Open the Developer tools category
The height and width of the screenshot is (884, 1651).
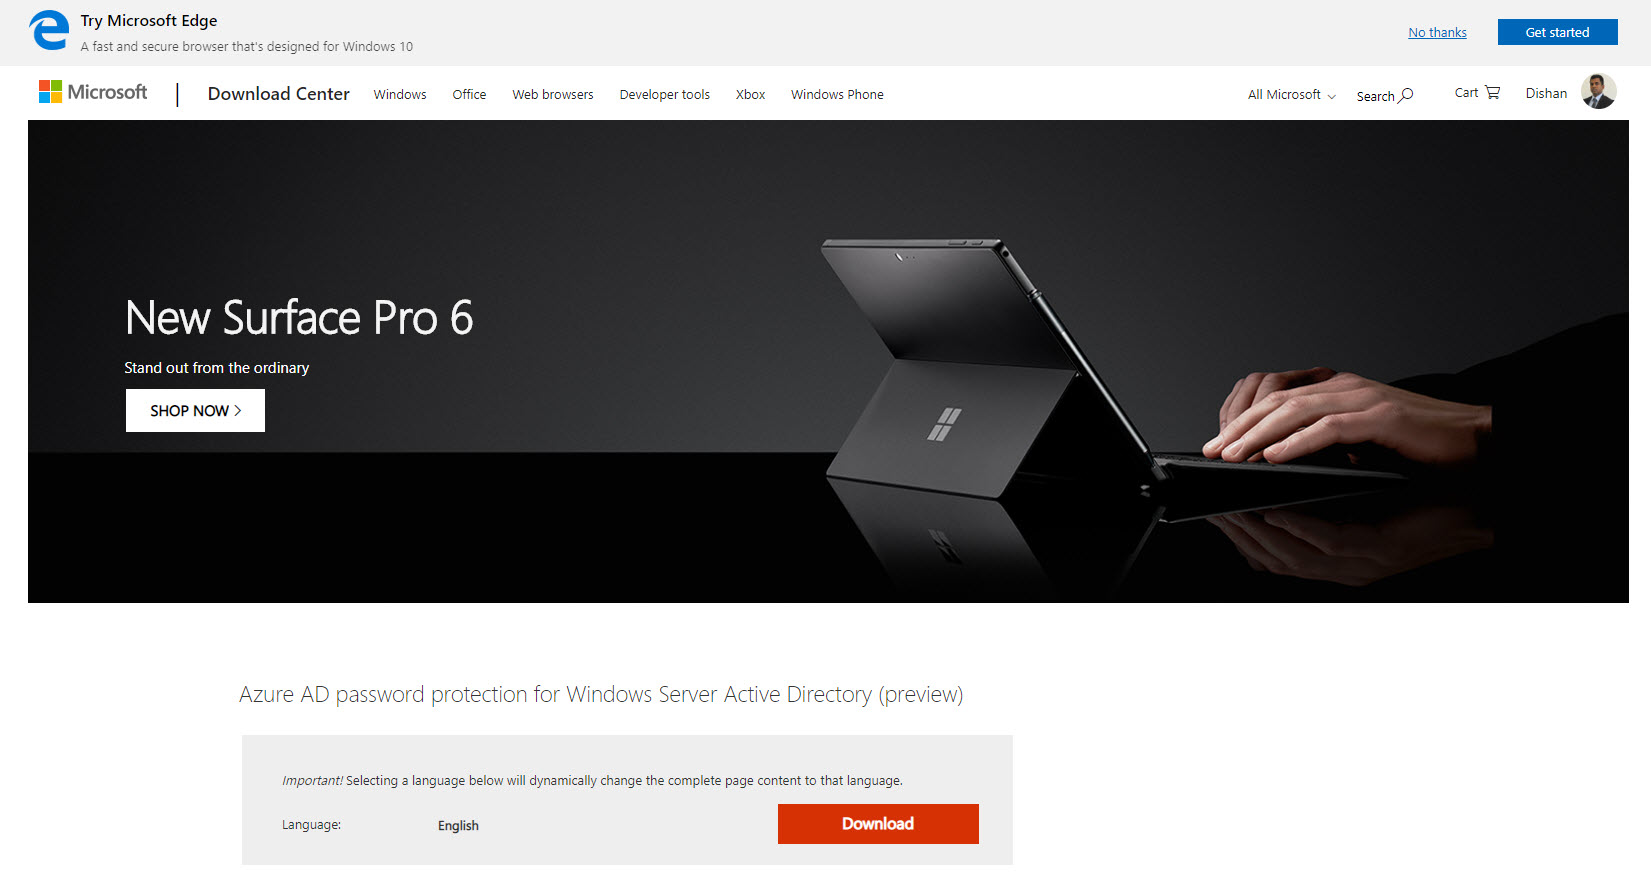point(664,95)
